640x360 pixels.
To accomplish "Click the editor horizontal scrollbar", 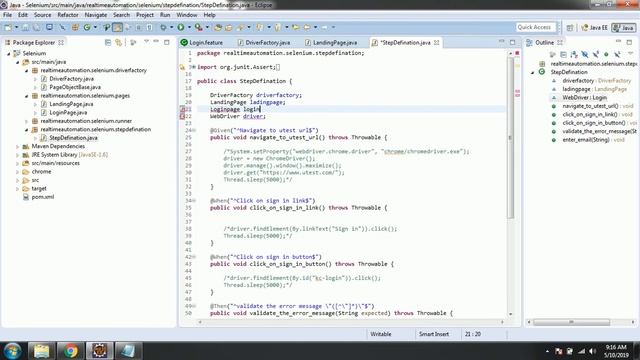I will pos(351,322).
